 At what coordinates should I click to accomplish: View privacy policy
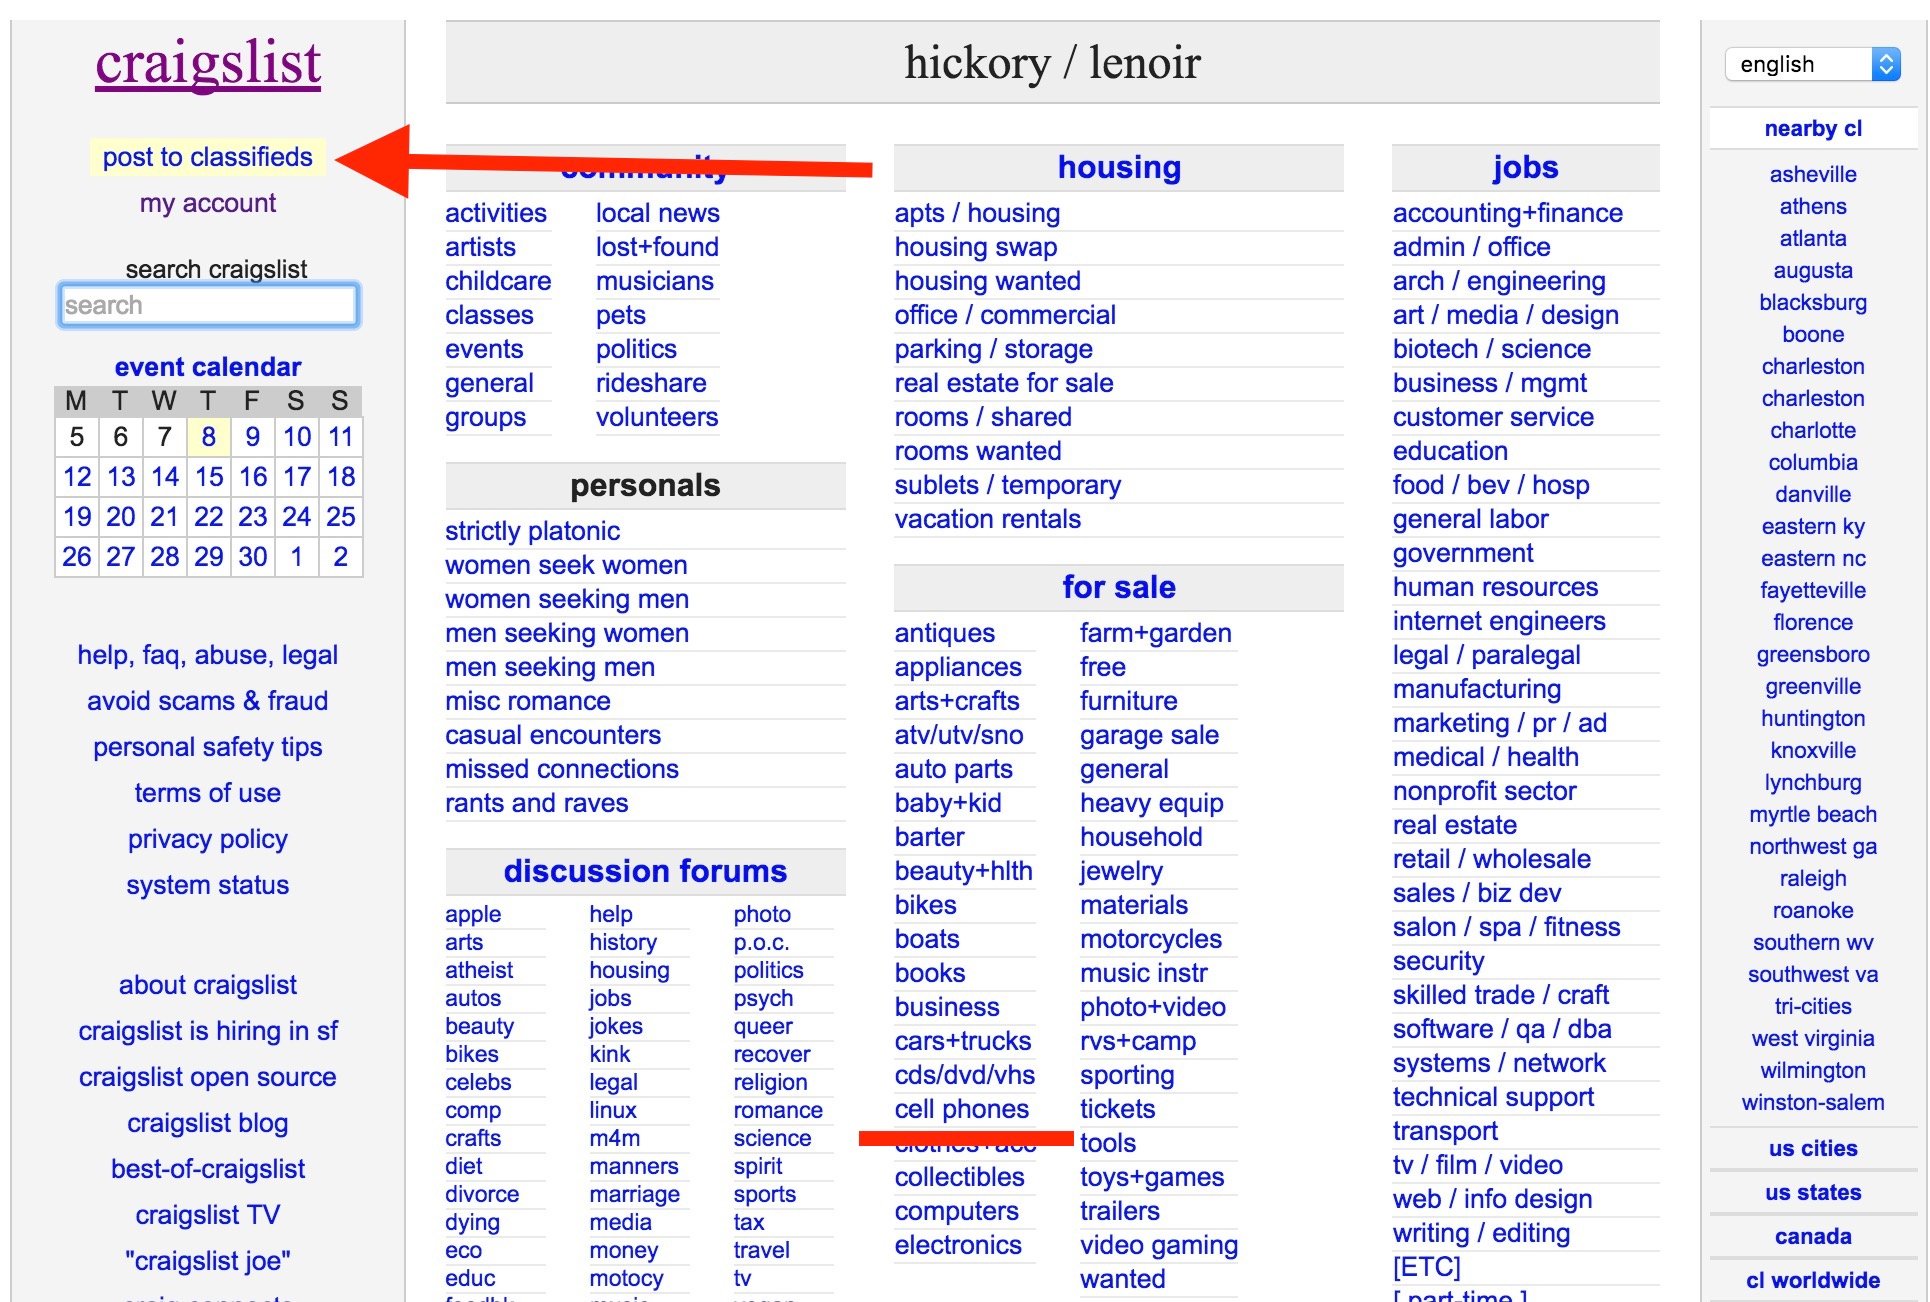tap(208, 839)
